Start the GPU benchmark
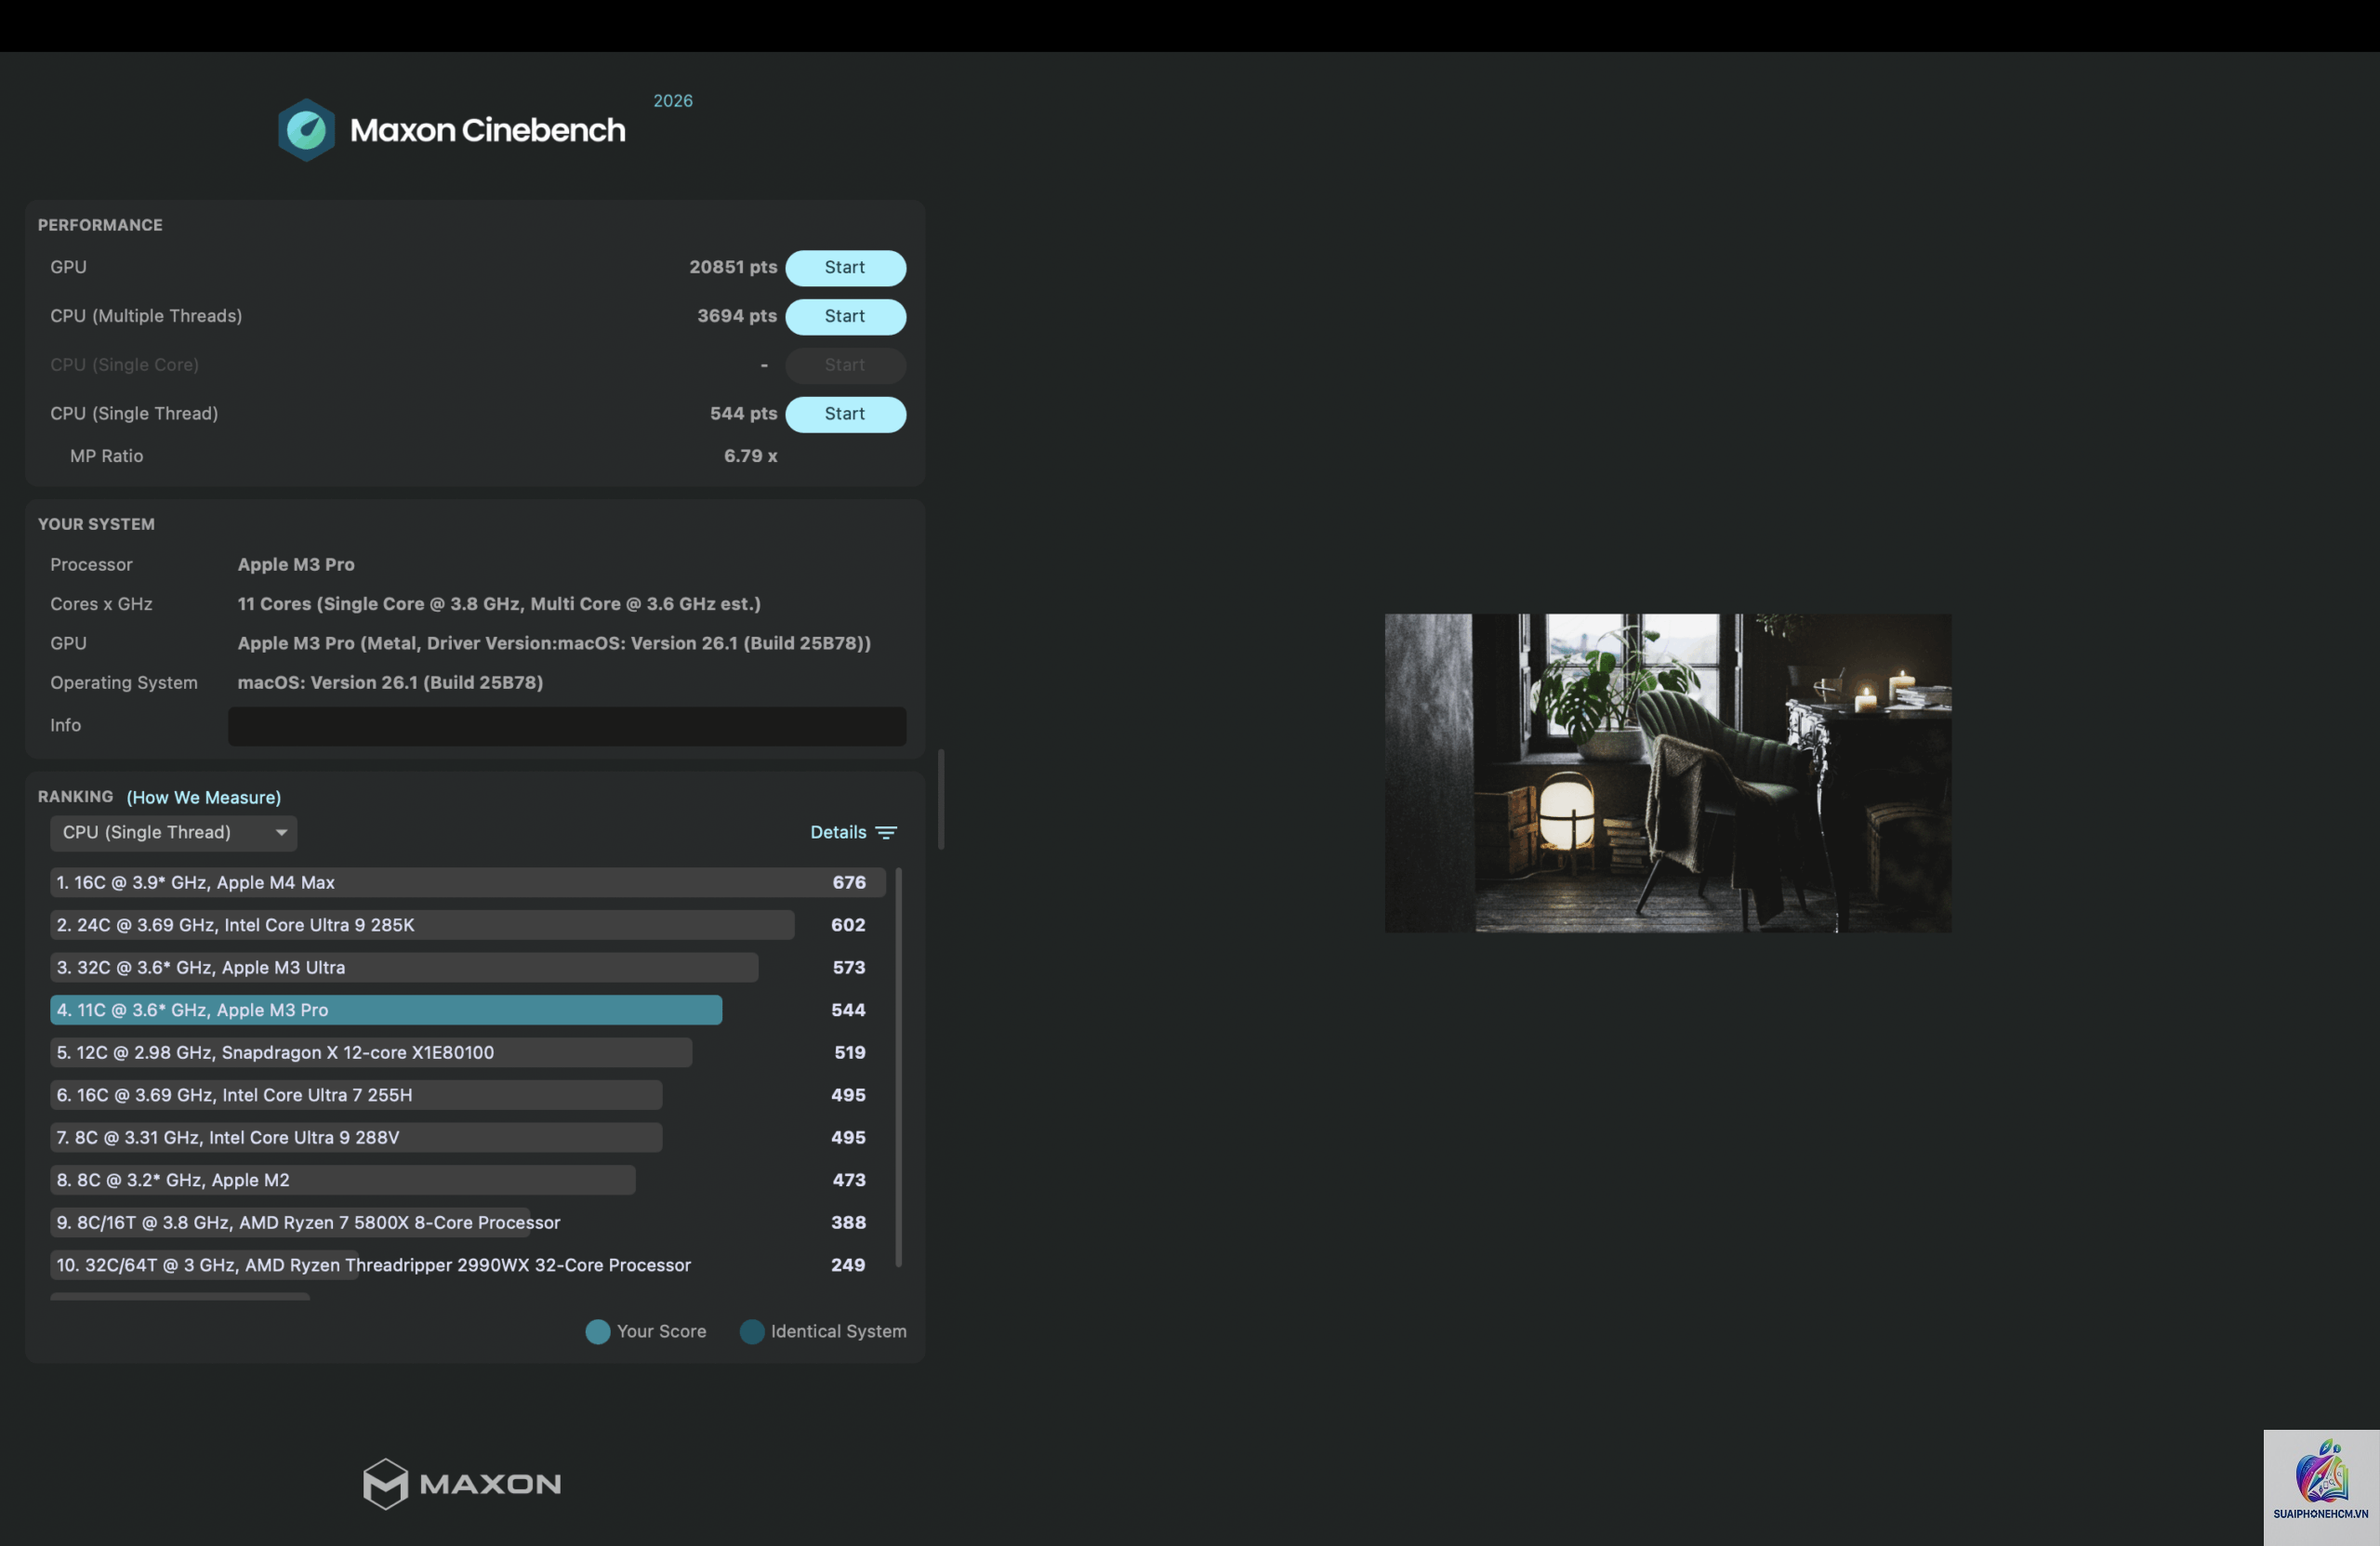 [845, 268]
